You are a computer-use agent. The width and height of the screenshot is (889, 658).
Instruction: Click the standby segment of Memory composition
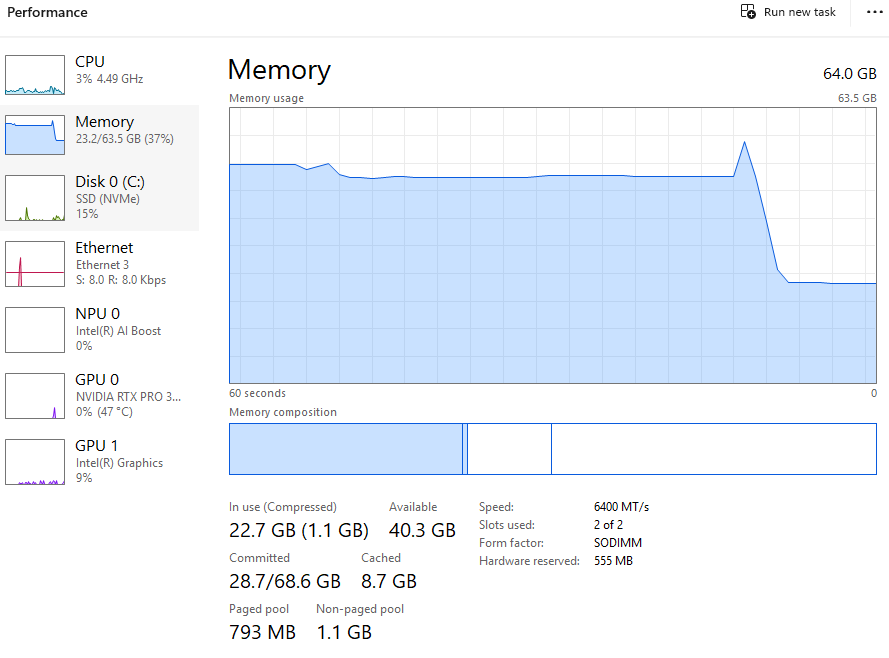pyautogui.click(x=509, y=449)
